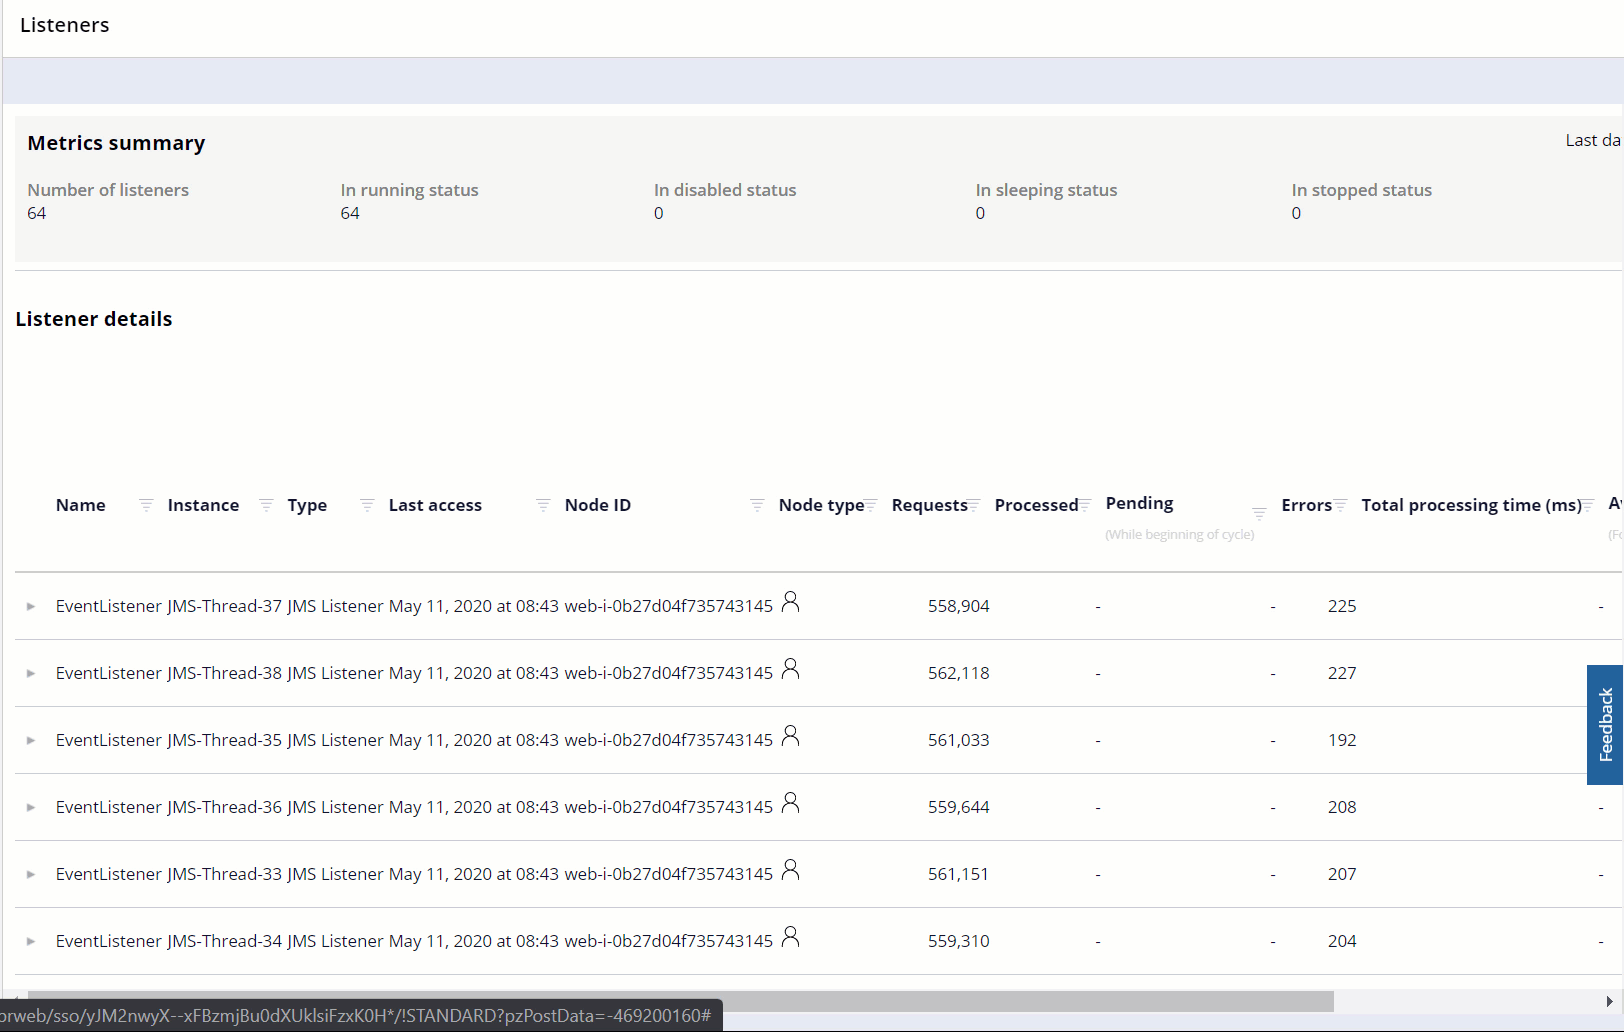This screenshot has height=1032, width=1624.
Task: Click the Total processing time (ms) header
Action: 1470,505
